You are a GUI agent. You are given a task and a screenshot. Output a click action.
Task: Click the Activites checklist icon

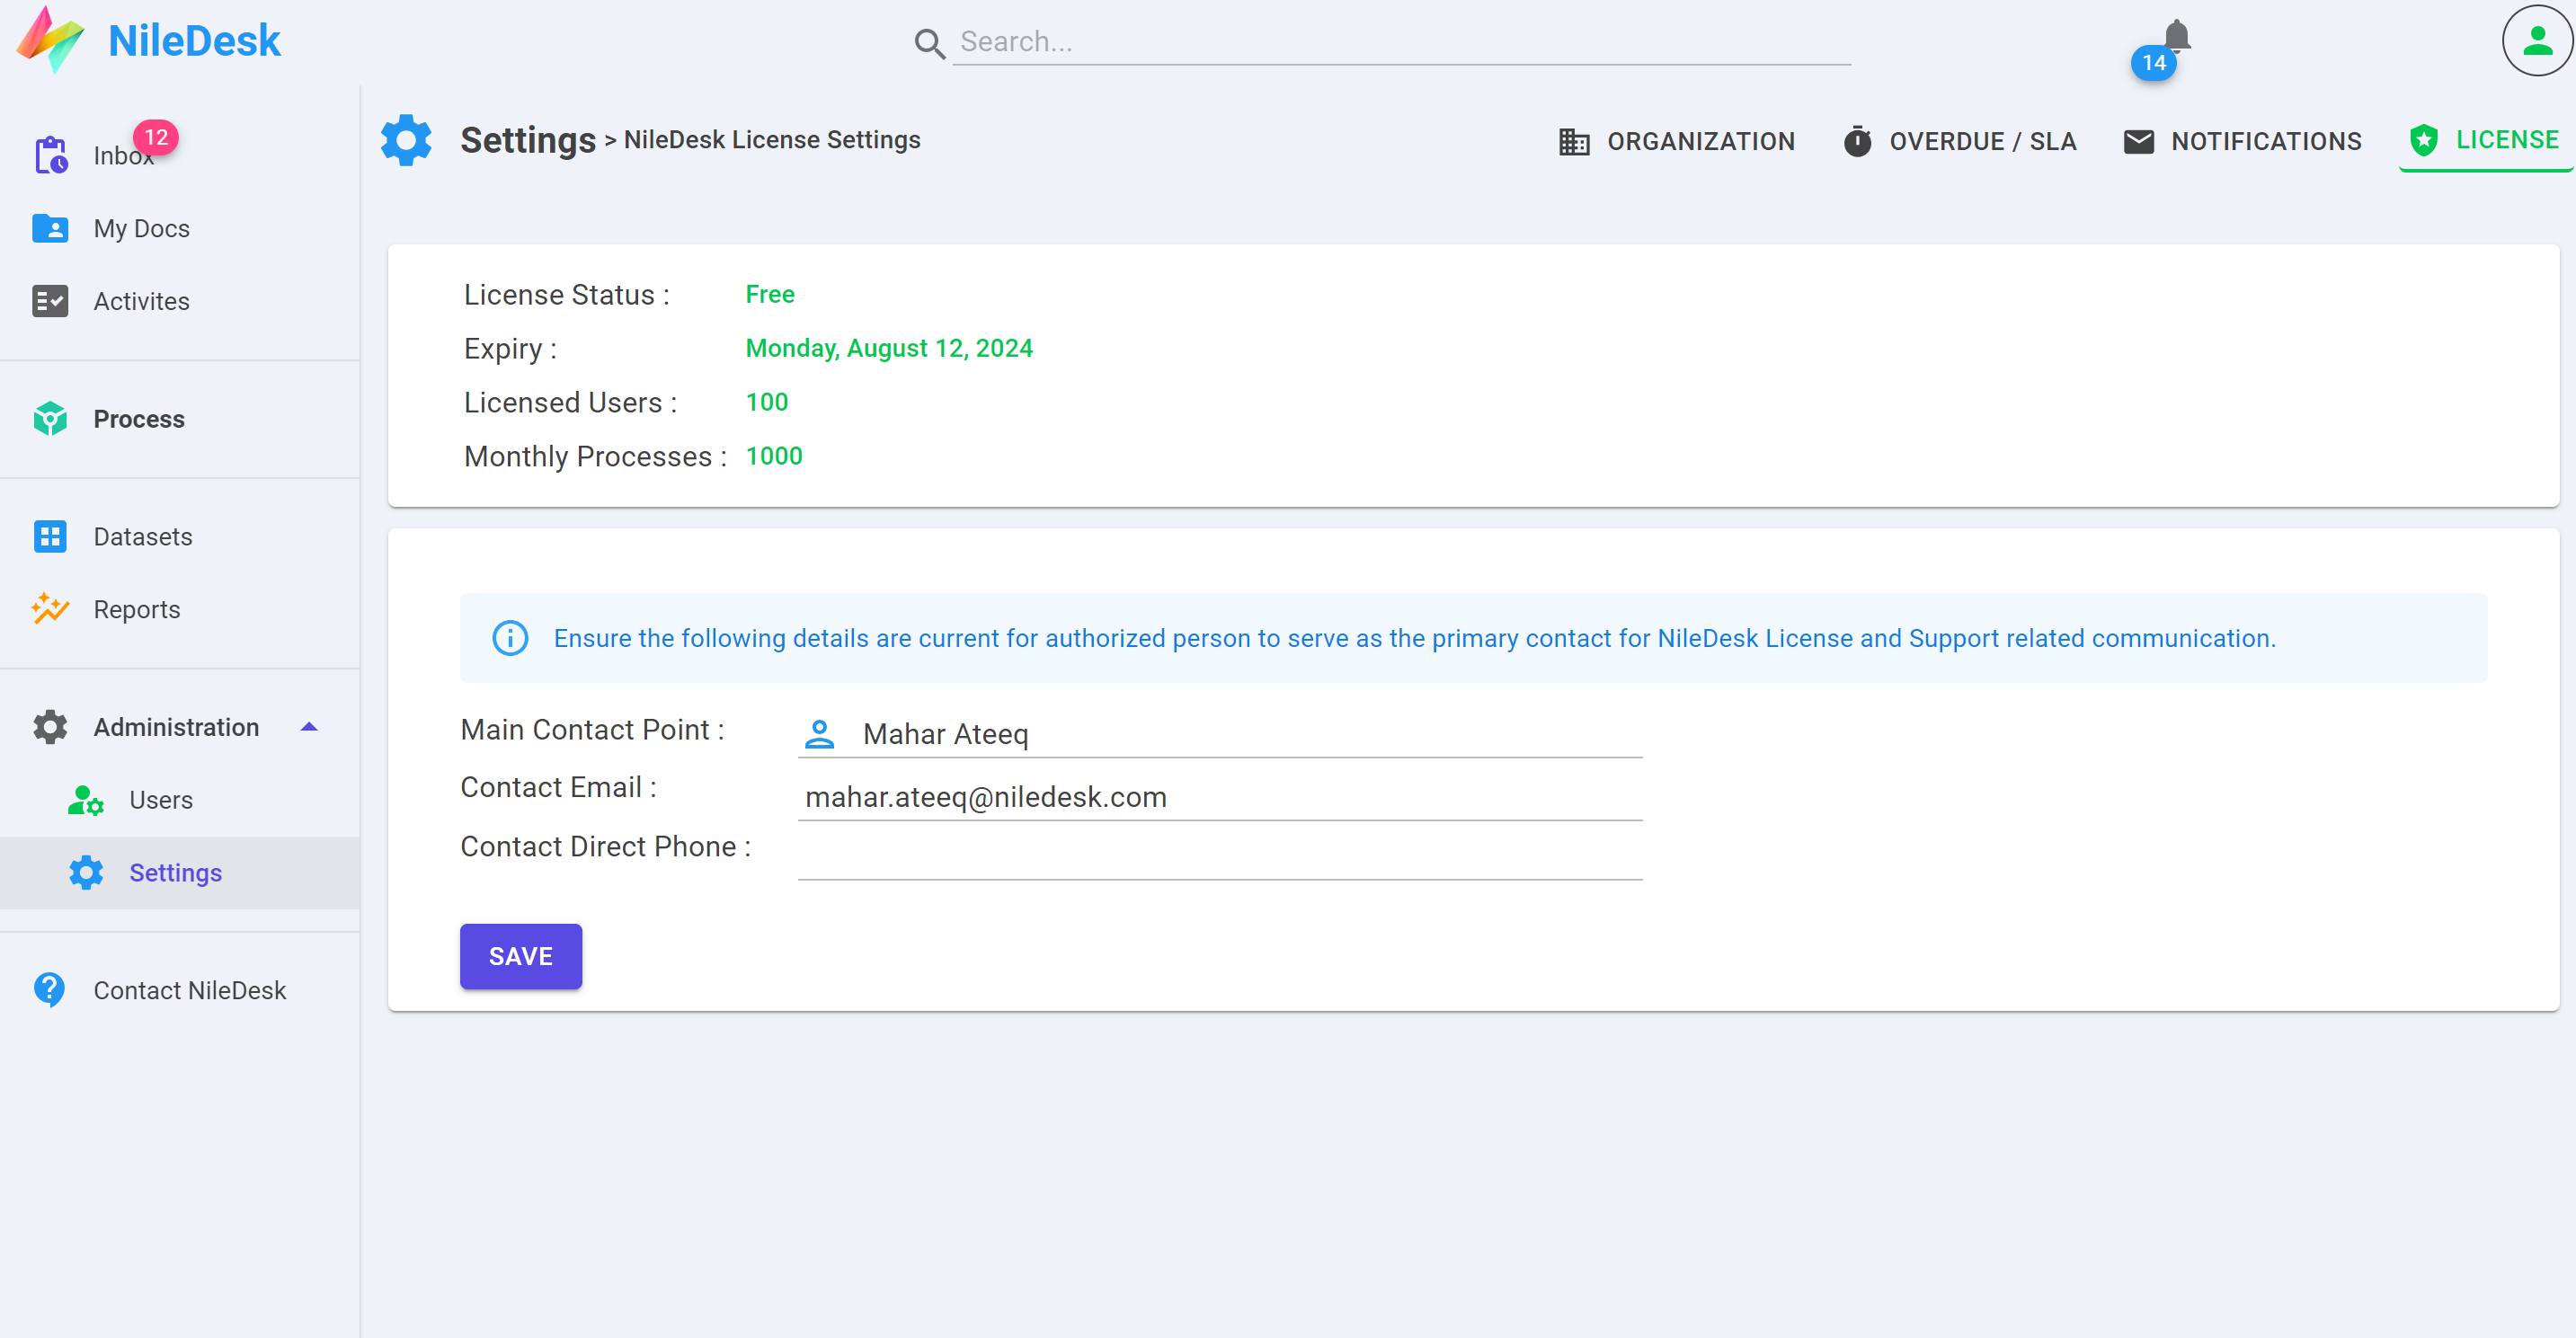(50, 301)
